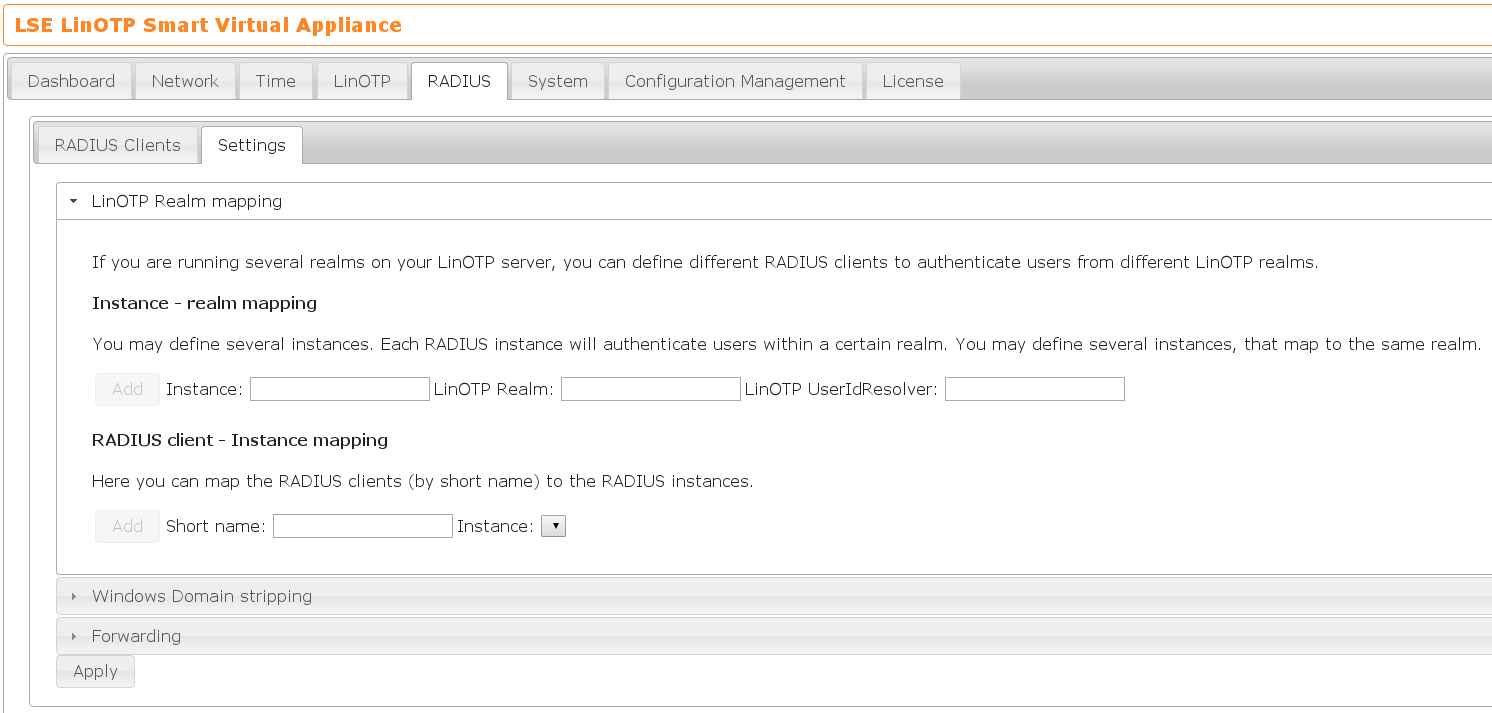This screenshot has width=1492, height=713.
Task: Focus the LinOTP Realm text field
Action: click(x=650, y=389)
